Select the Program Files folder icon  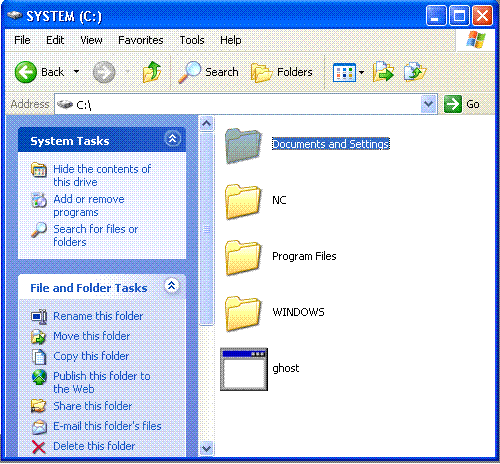point(243,257)
